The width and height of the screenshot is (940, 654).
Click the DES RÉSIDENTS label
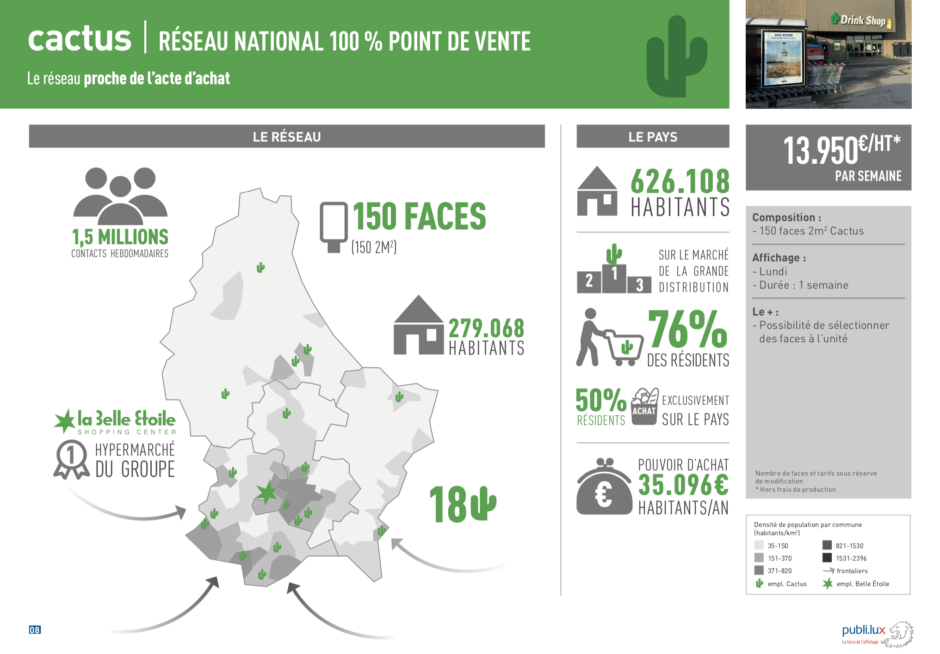688,360
